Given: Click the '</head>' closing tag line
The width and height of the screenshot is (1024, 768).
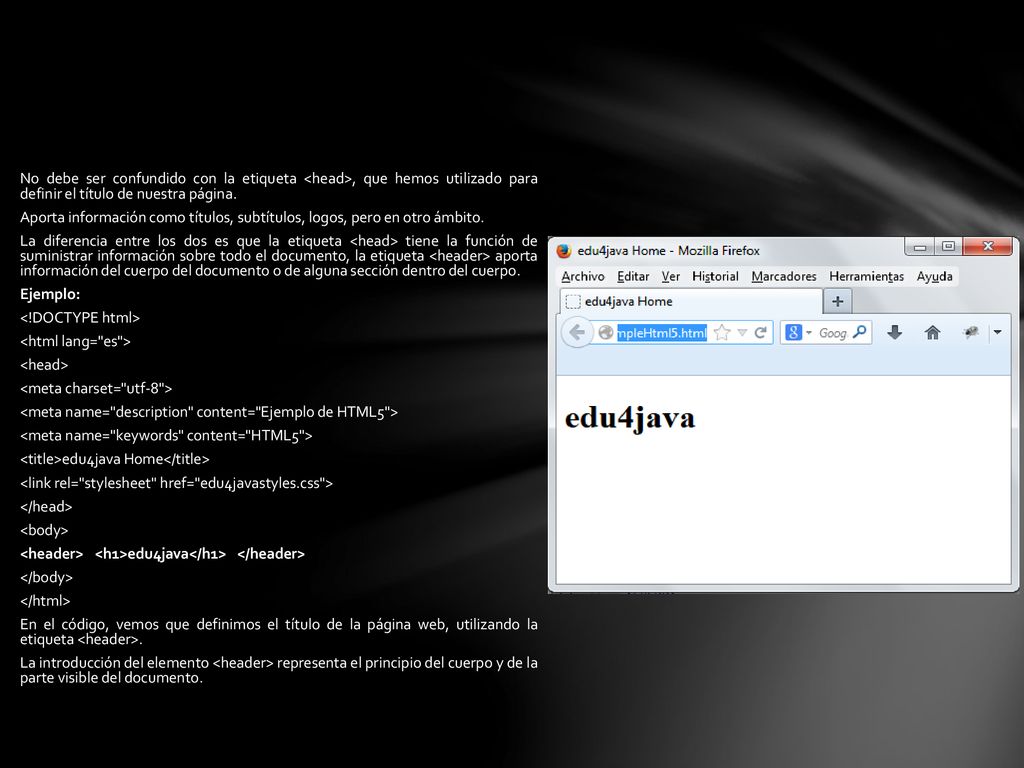Looking at the screenshot, I should tap(46, 507).
